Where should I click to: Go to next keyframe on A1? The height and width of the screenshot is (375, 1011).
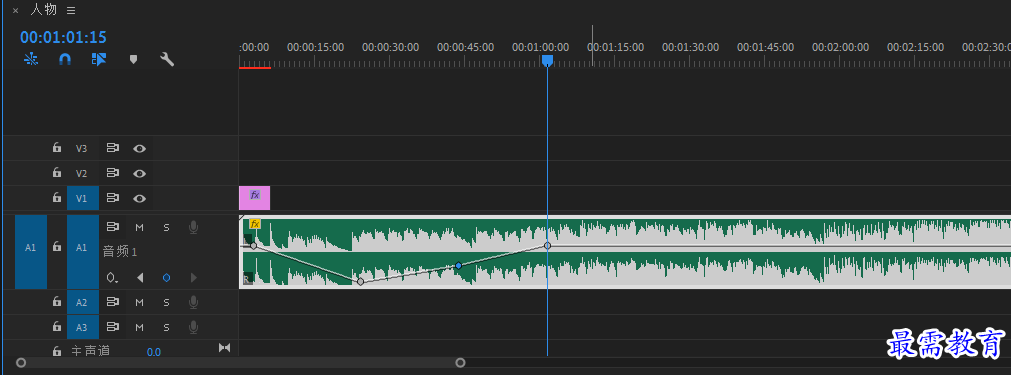click(193, 278)
